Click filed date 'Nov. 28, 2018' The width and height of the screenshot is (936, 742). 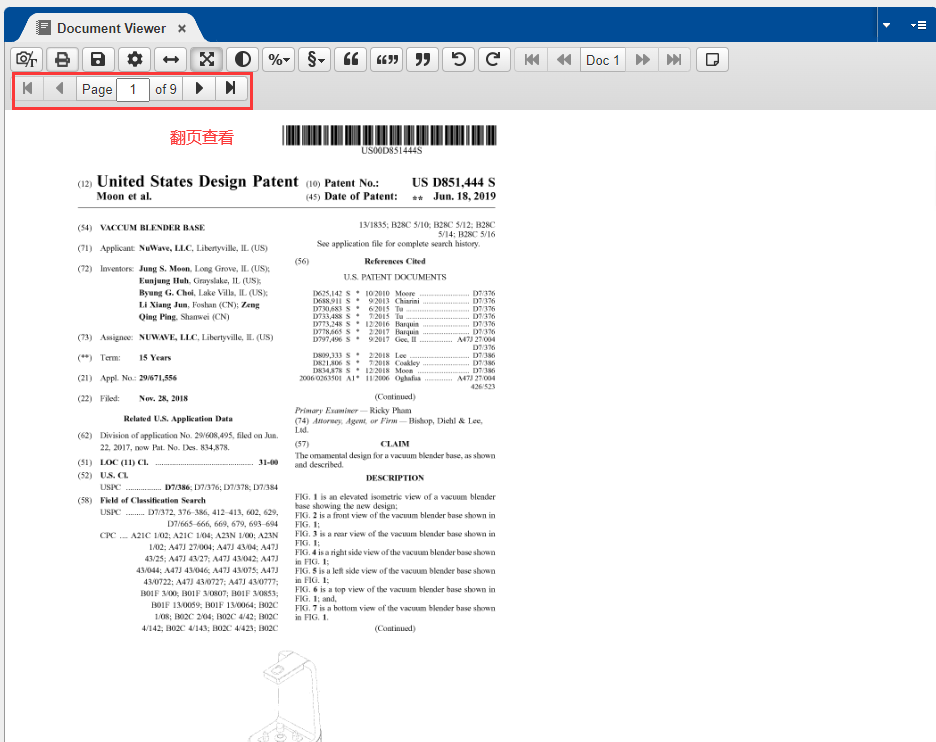point(163,398)
